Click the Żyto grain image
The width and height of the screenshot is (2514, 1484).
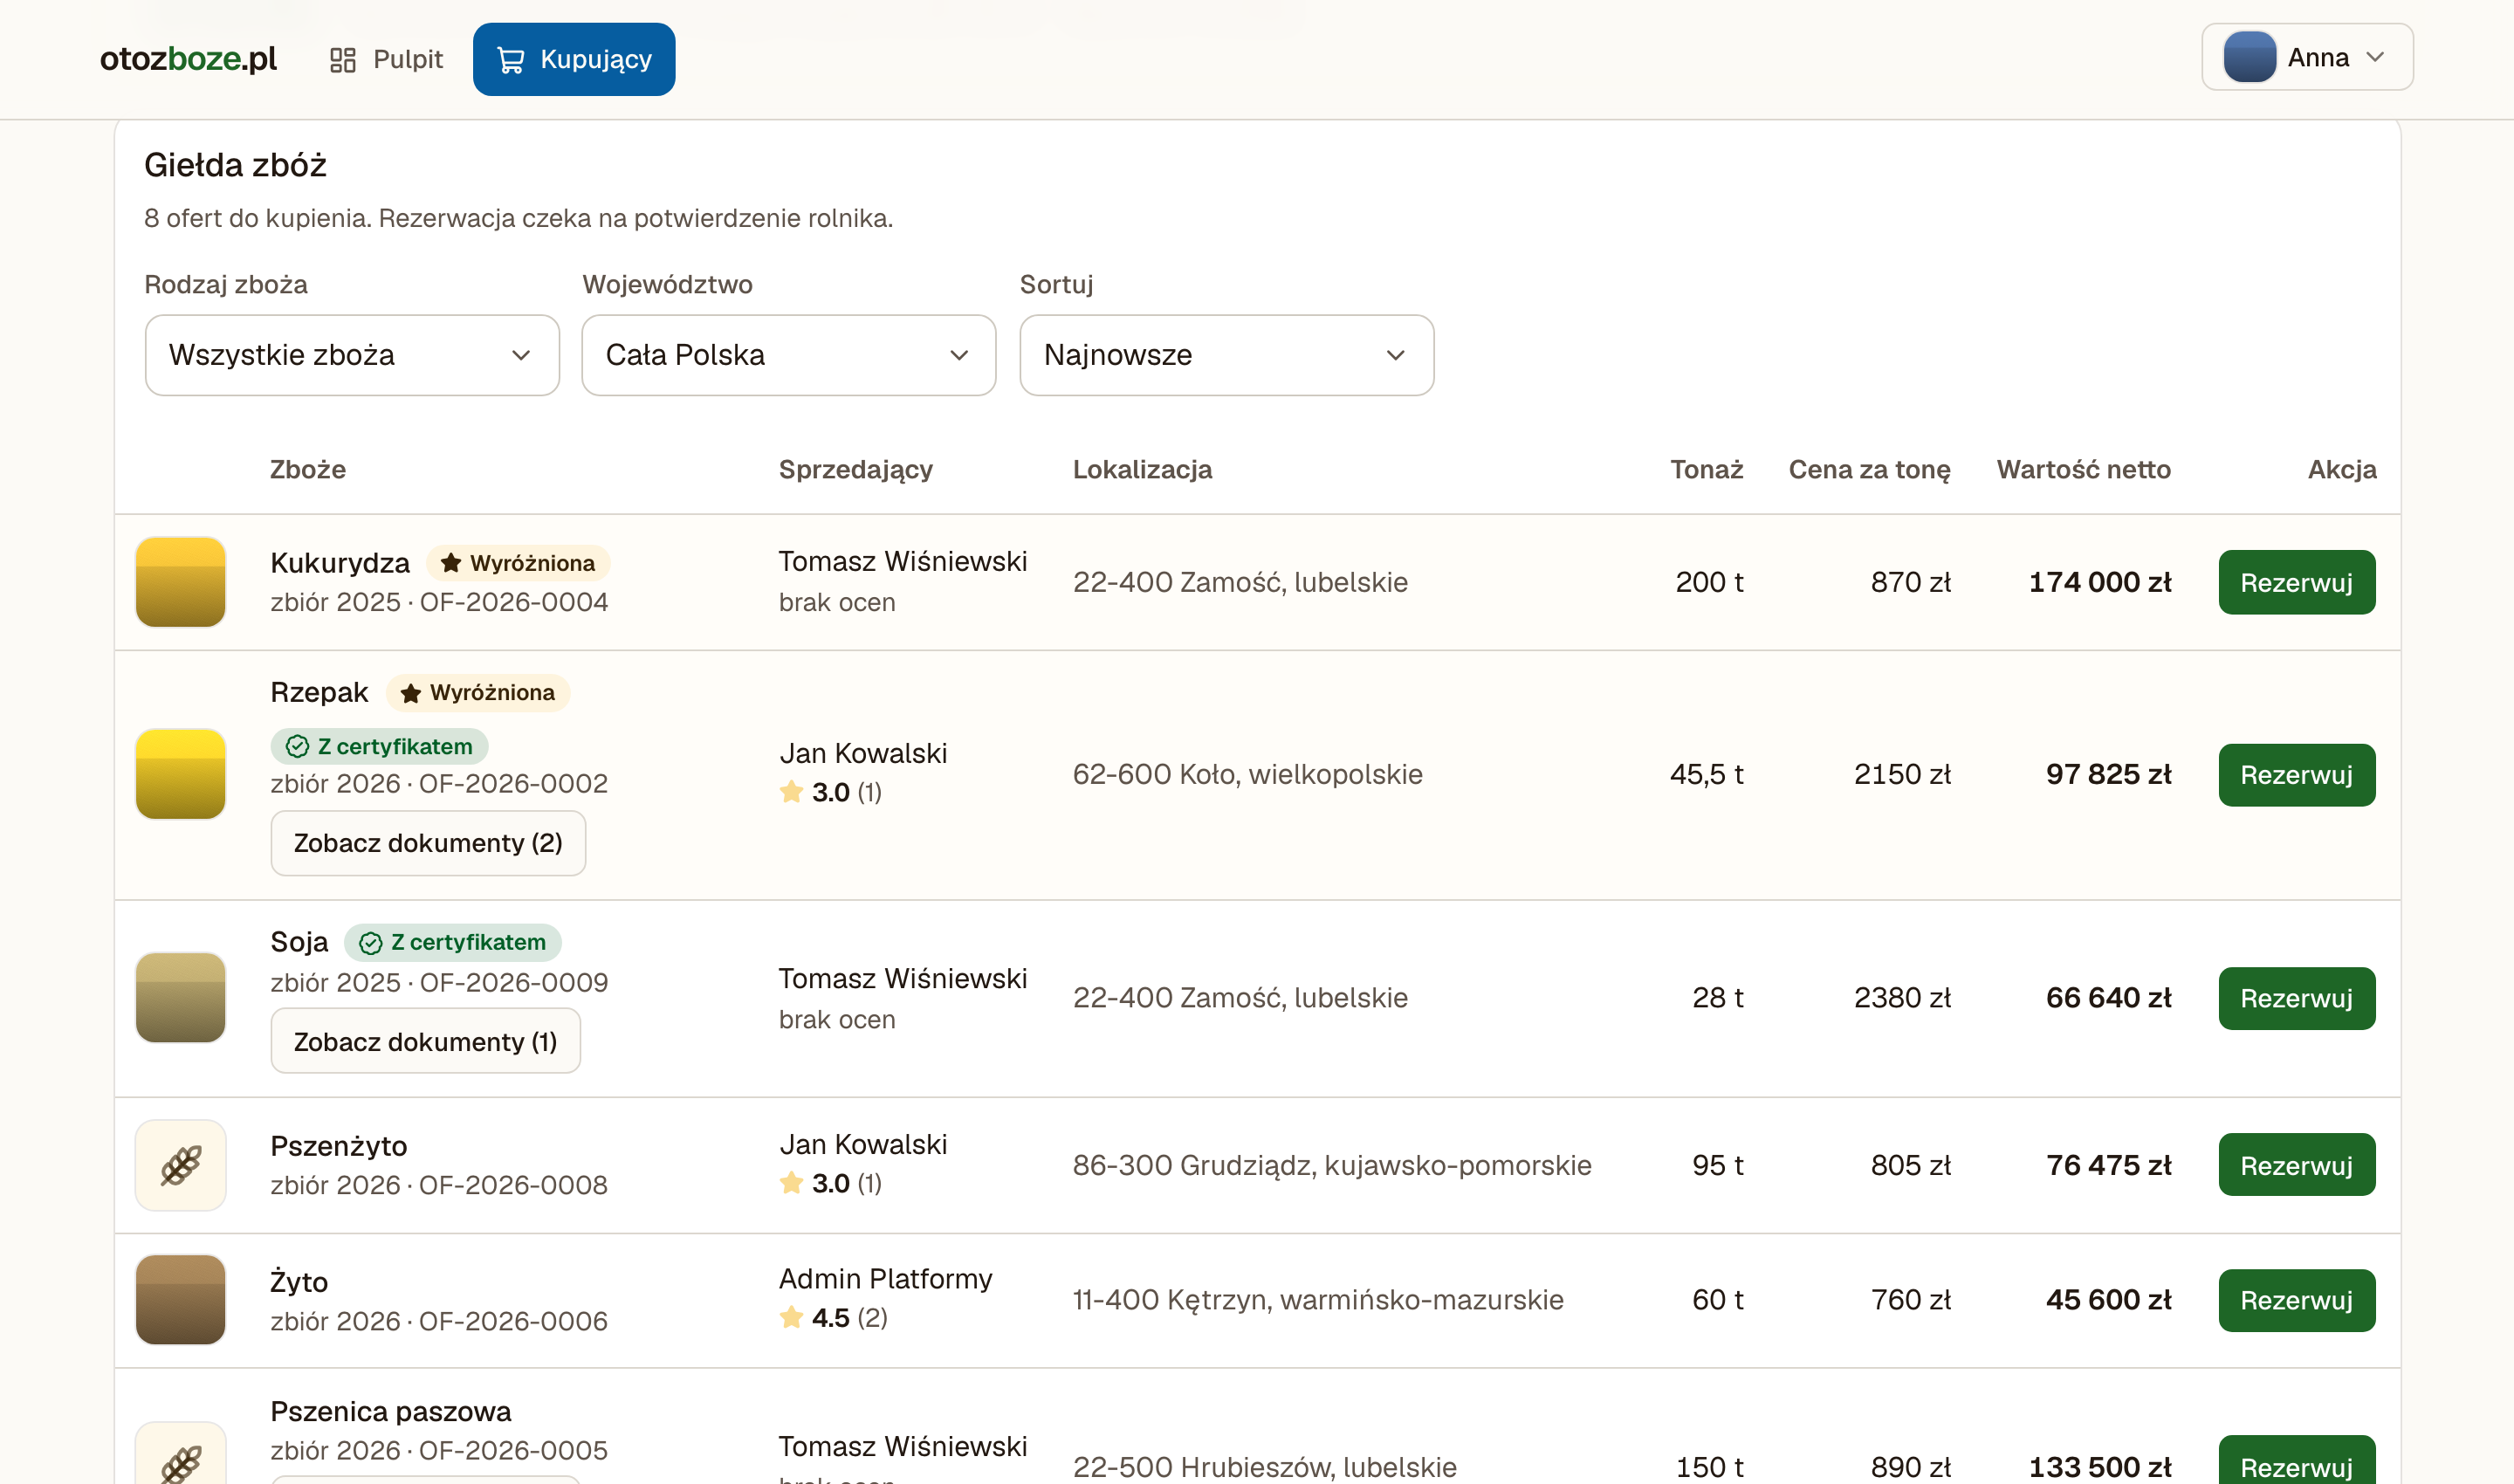pyautogui.click(x=180, y=1300)
